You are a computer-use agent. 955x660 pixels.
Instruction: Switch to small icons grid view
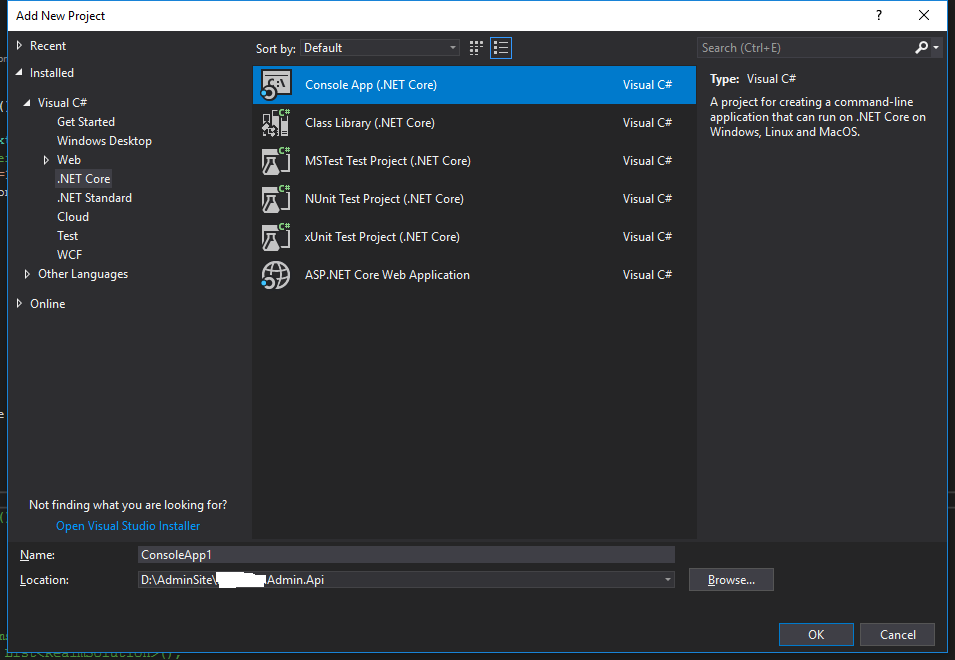click(x=476, y=48)
